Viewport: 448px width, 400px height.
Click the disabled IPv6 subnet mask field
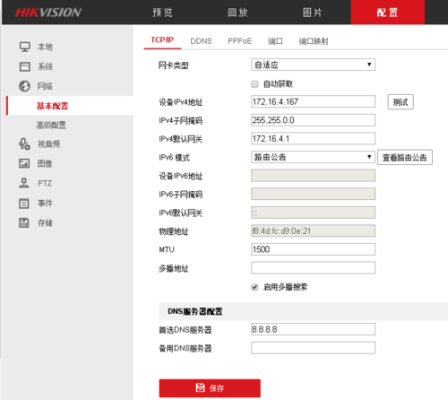click(313, 194)
